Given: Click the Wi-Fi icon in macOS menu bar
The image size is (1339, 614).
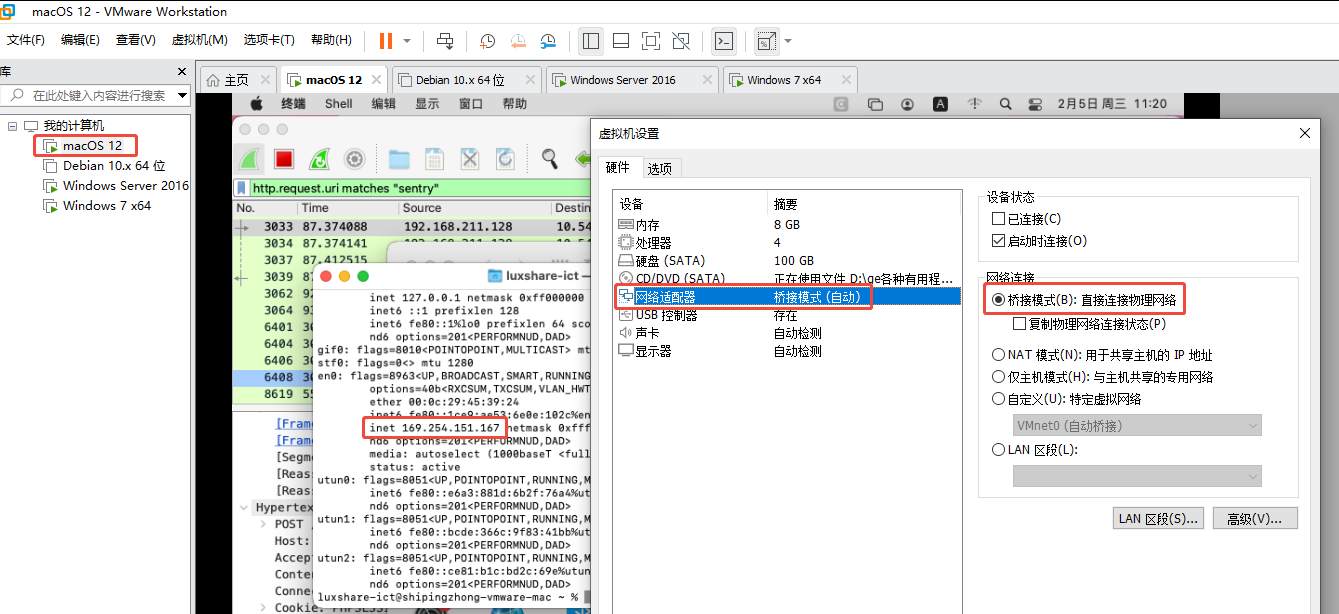Looking at the screenshot, I should (x=975, y=103).
